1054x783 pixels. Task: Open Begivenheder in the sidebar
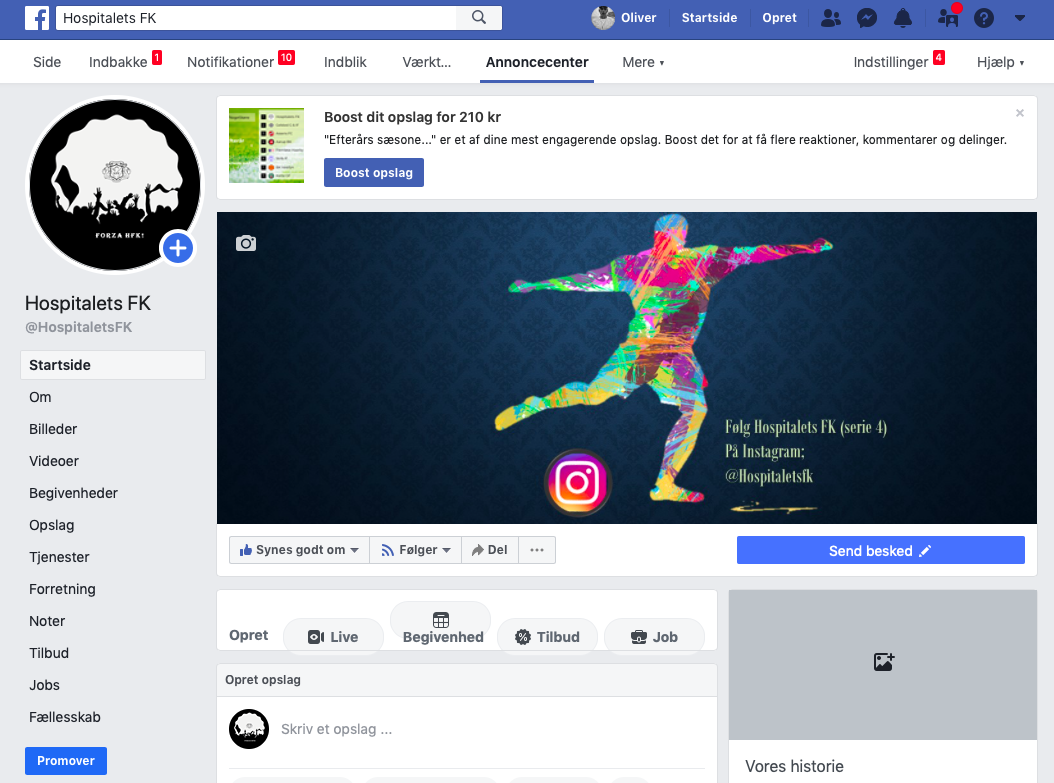(x=73, y=493)
